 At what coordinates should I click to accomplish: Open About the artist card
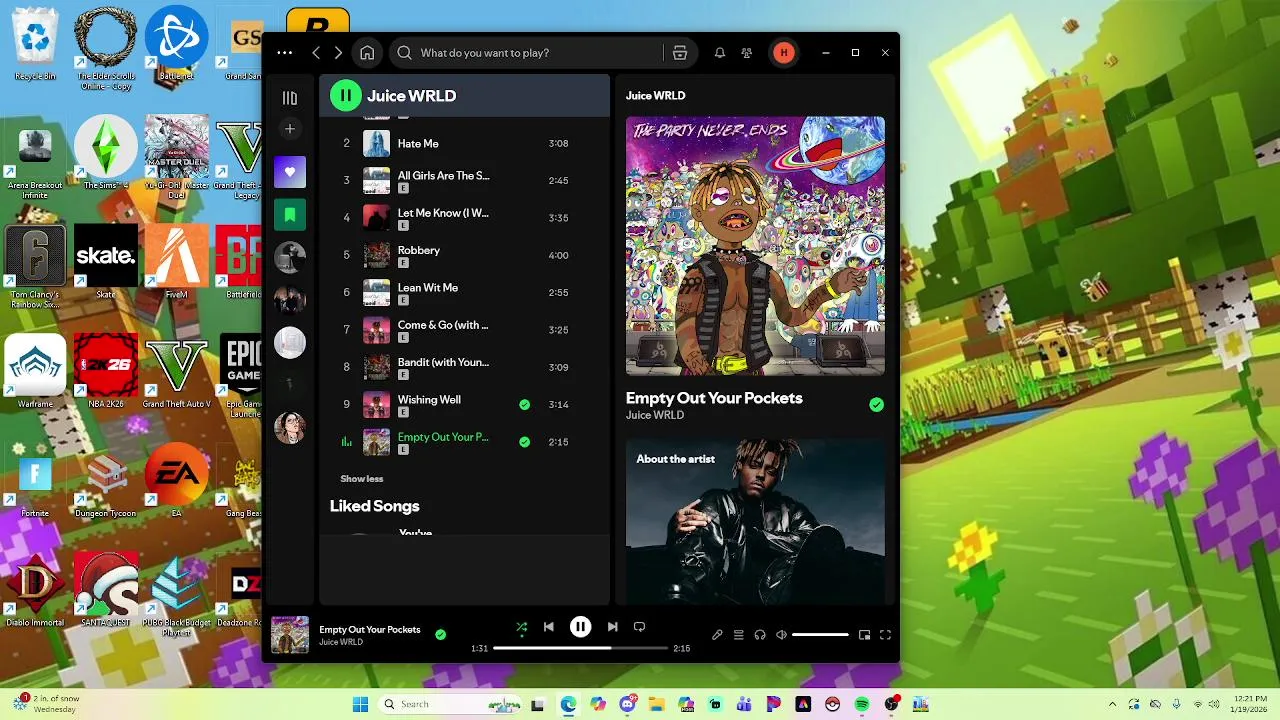click(x=755, y=521)
